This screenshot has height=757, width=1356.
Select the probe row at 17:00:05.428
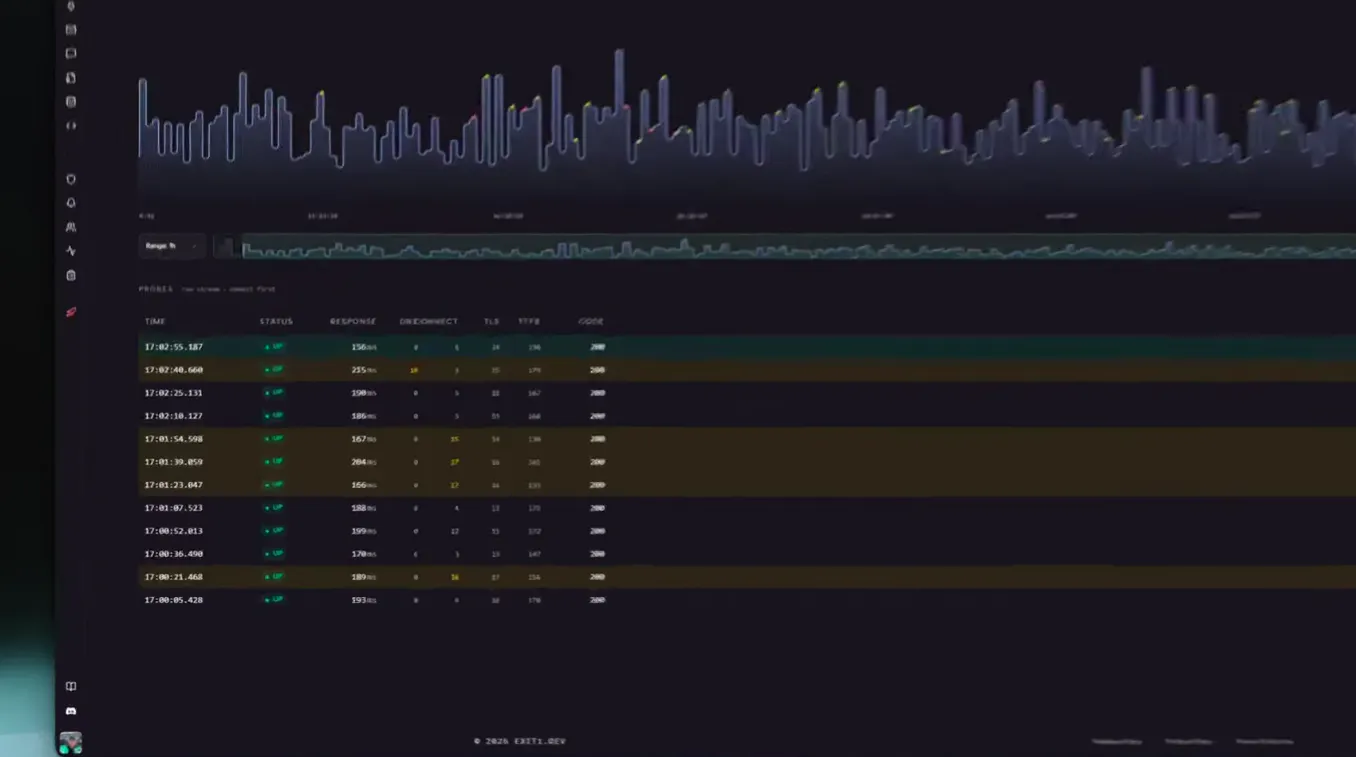tap(747, 600)
